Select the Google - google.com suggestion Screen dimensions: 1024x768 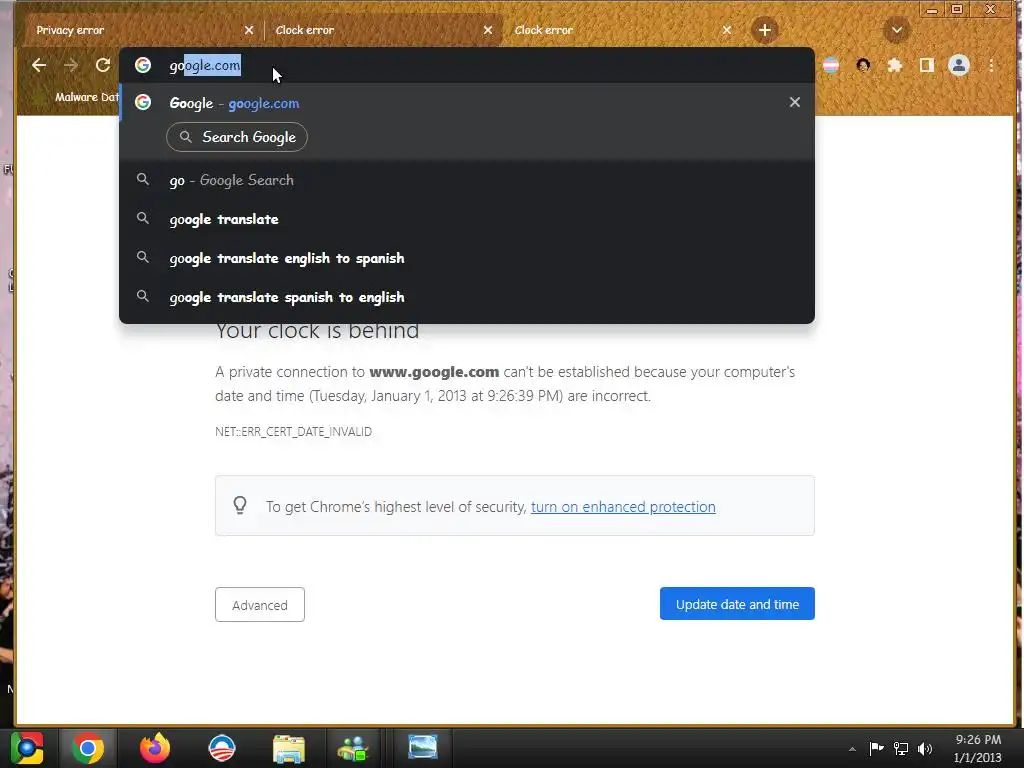(x=467, y=103)
